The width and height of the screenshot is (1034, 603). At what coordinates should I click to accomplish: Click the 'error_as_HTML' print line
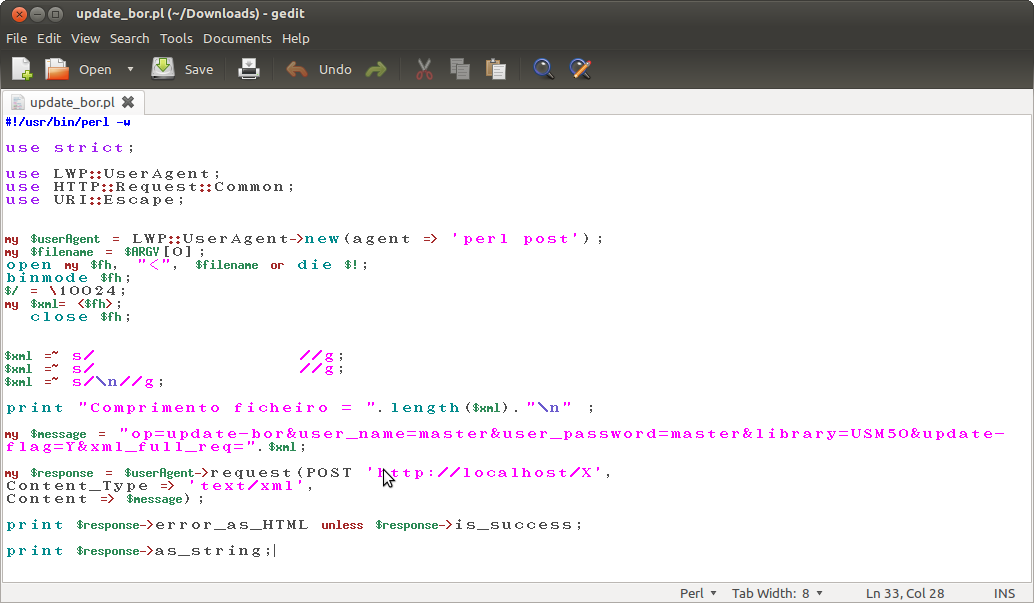[x=294, y=525]
